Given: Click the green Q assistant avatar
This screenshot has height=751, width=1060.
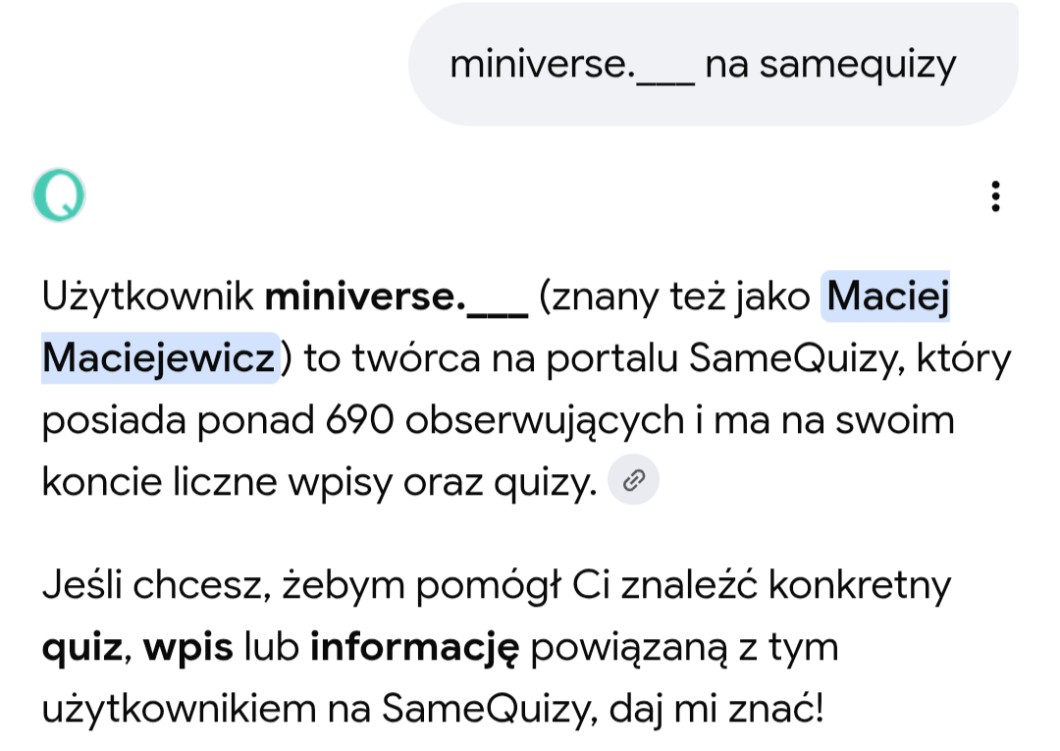Looking at the screenshot, I should pyautogui.click(x=59, y=195).
